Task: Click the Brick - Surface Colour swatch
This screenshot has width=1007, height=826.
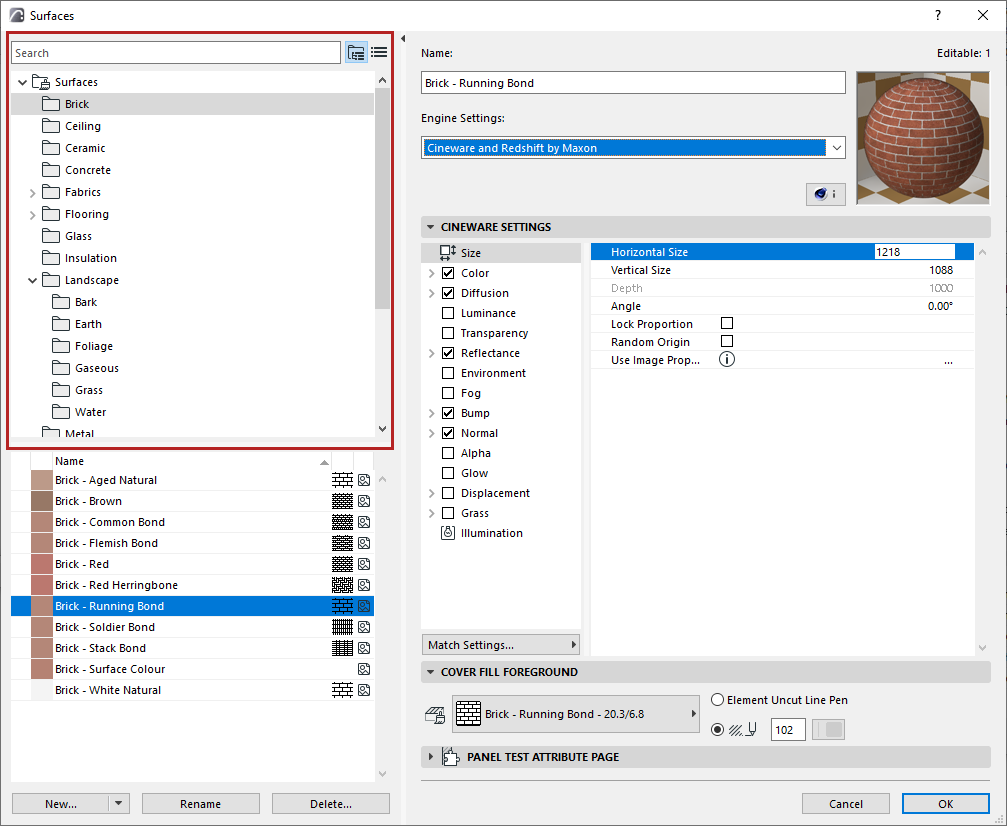Action: [x=42, y=669]
